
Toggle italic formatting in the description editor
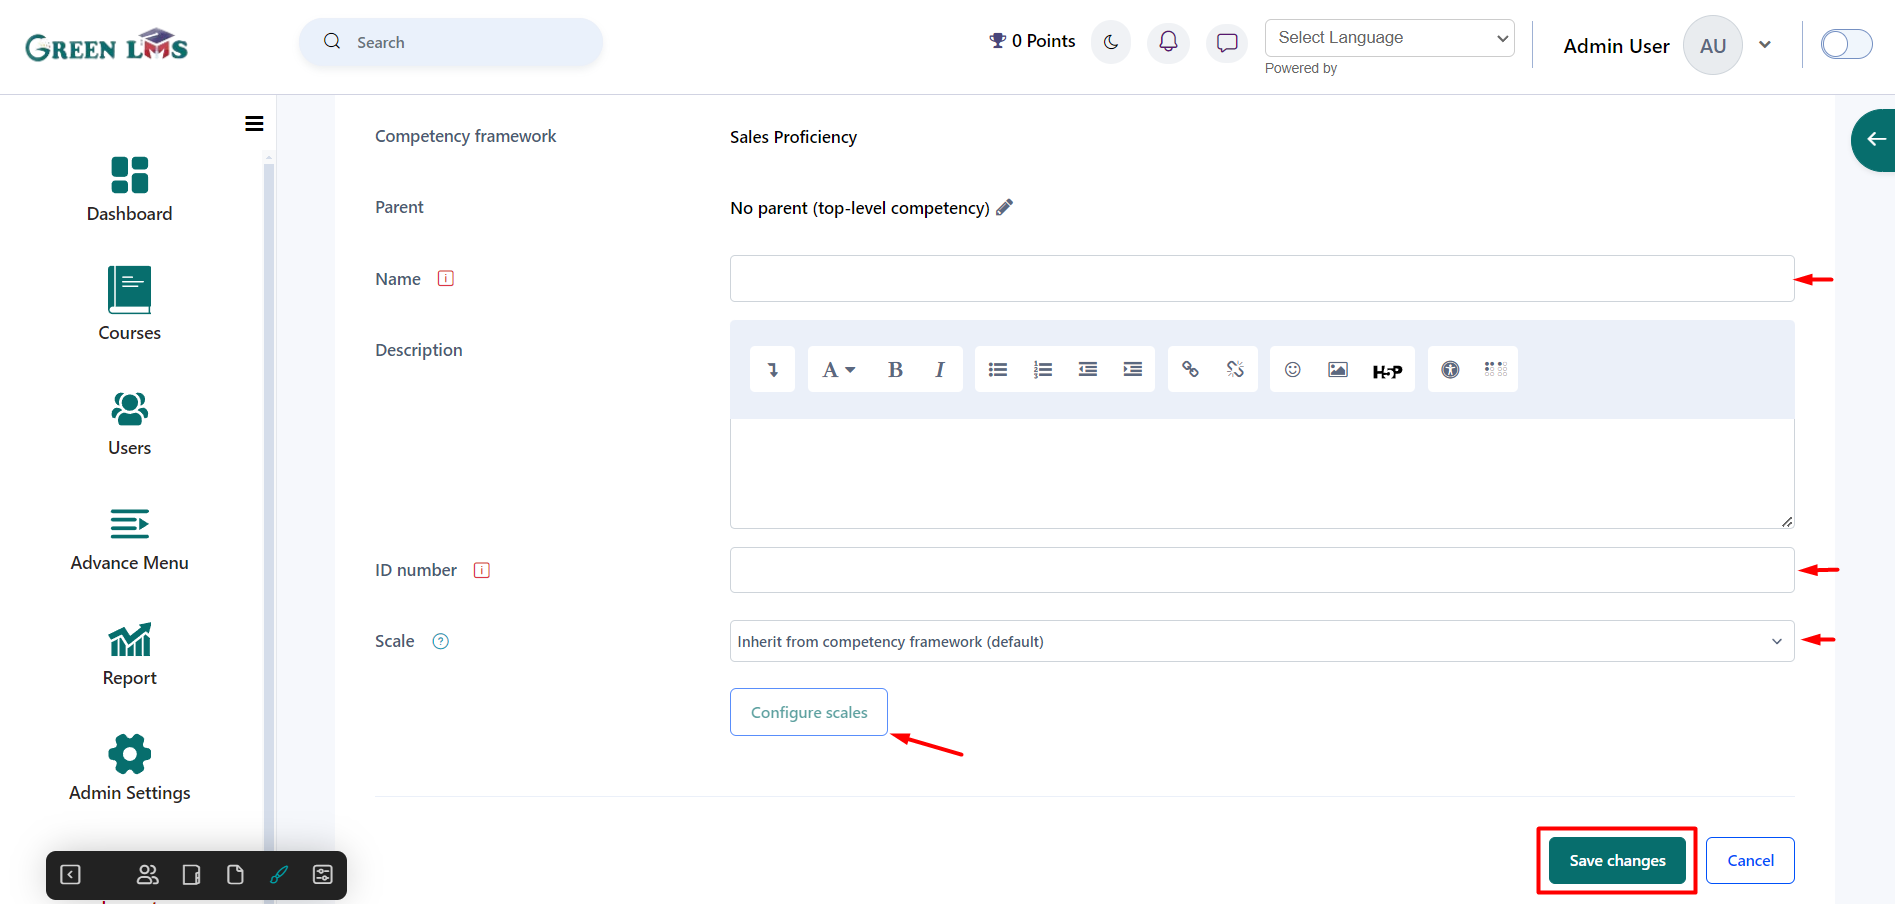point(940,370)
